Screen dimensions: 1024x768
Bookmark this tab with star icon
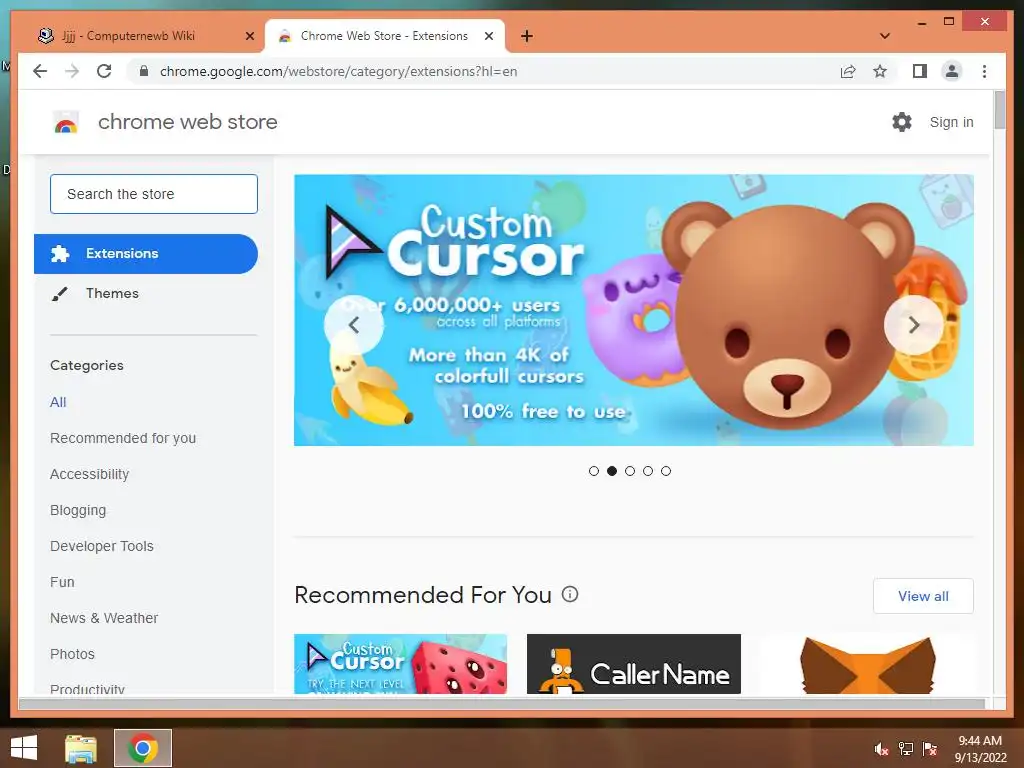click(x=880, y=71)
